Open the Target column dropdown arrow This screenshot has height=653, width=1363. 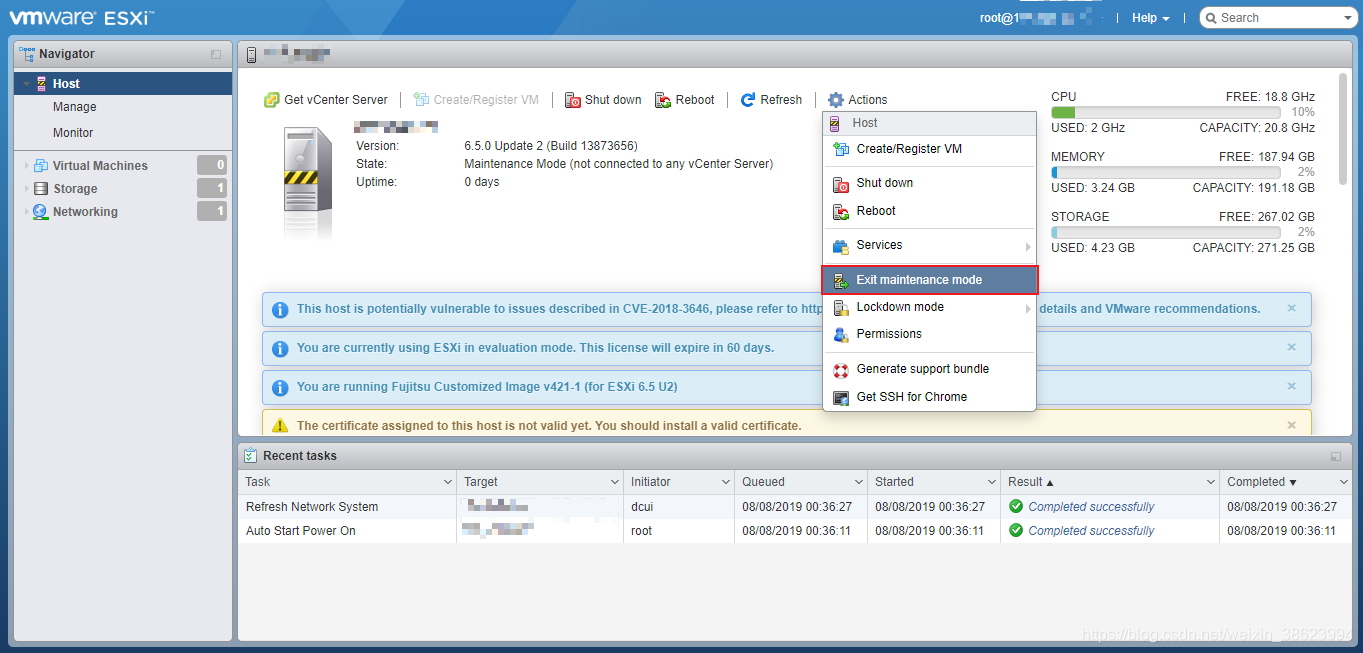614,482
